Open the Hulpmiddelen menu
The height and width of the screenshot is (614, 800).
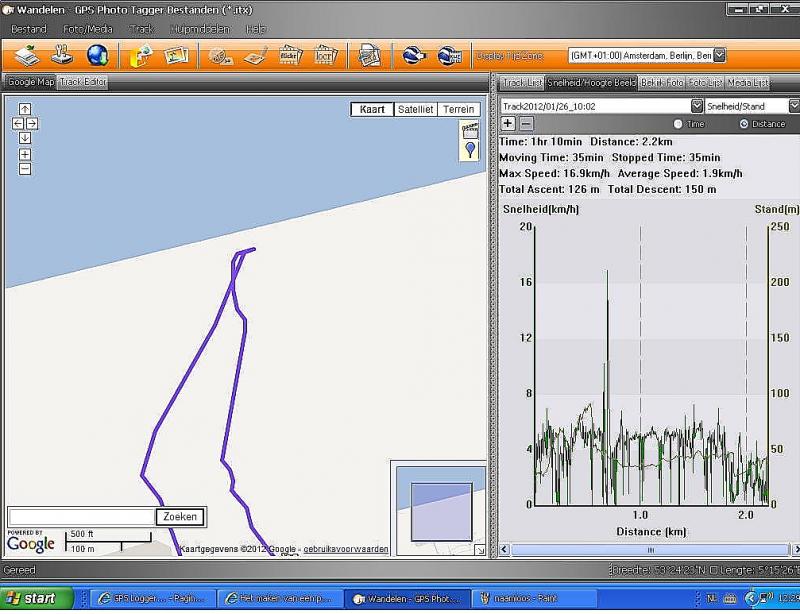pyautogui.click(x=199, y=29)
